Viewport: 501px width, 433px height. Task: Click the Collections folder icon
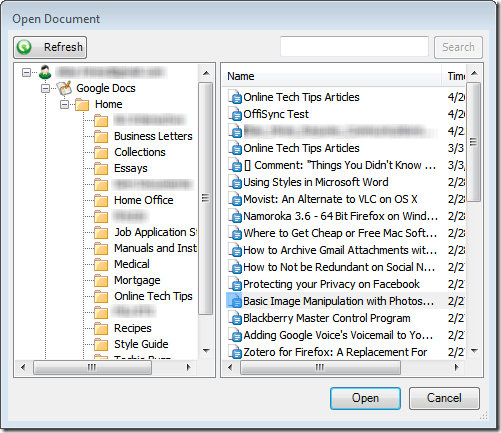101,152
